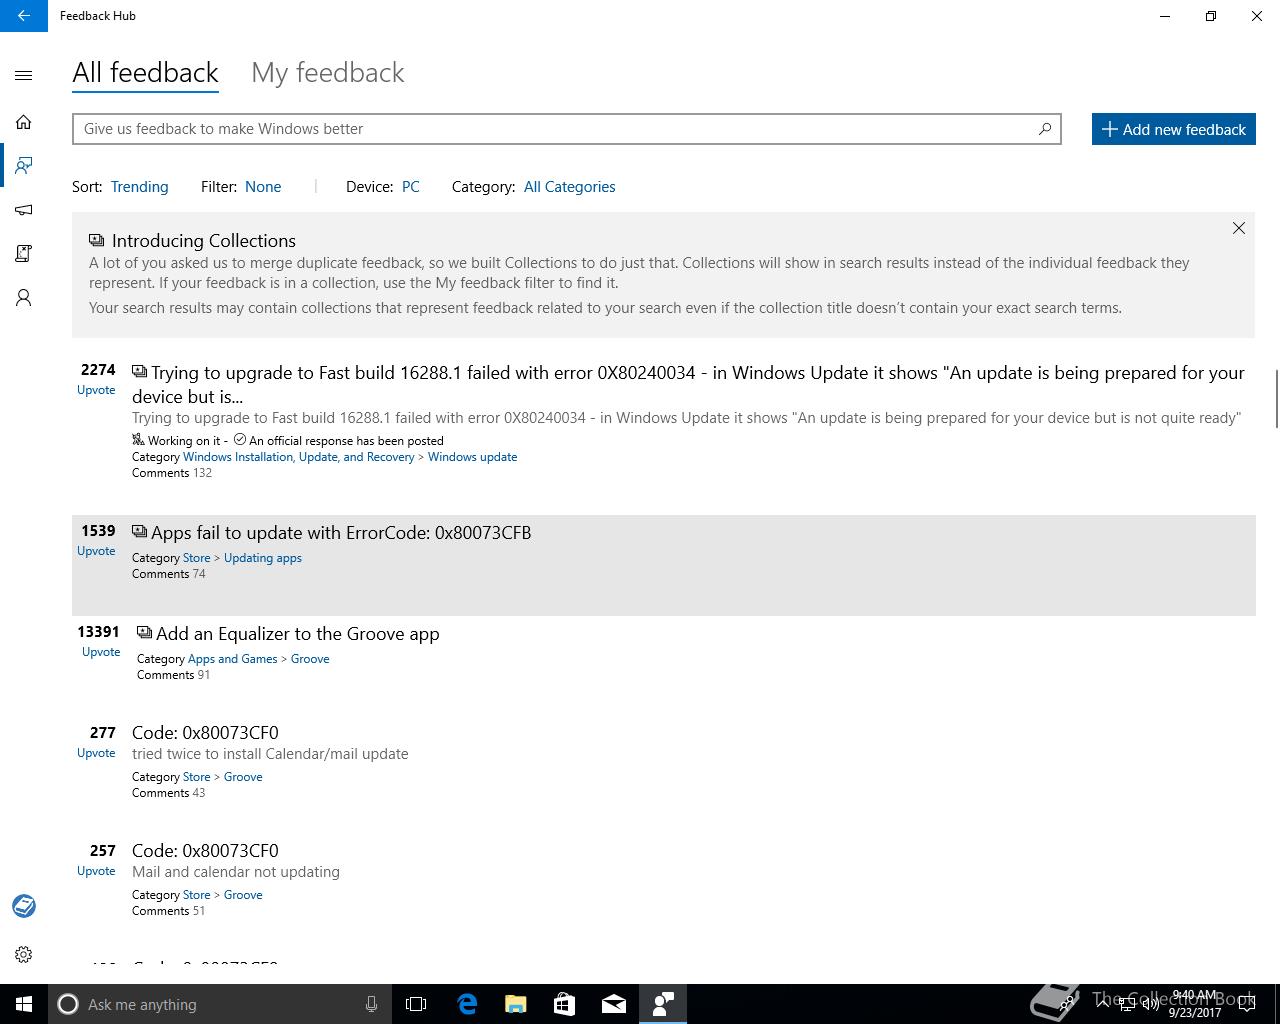
Task: Upvote the Apps fail to update feedback
Action: point(96,551)
